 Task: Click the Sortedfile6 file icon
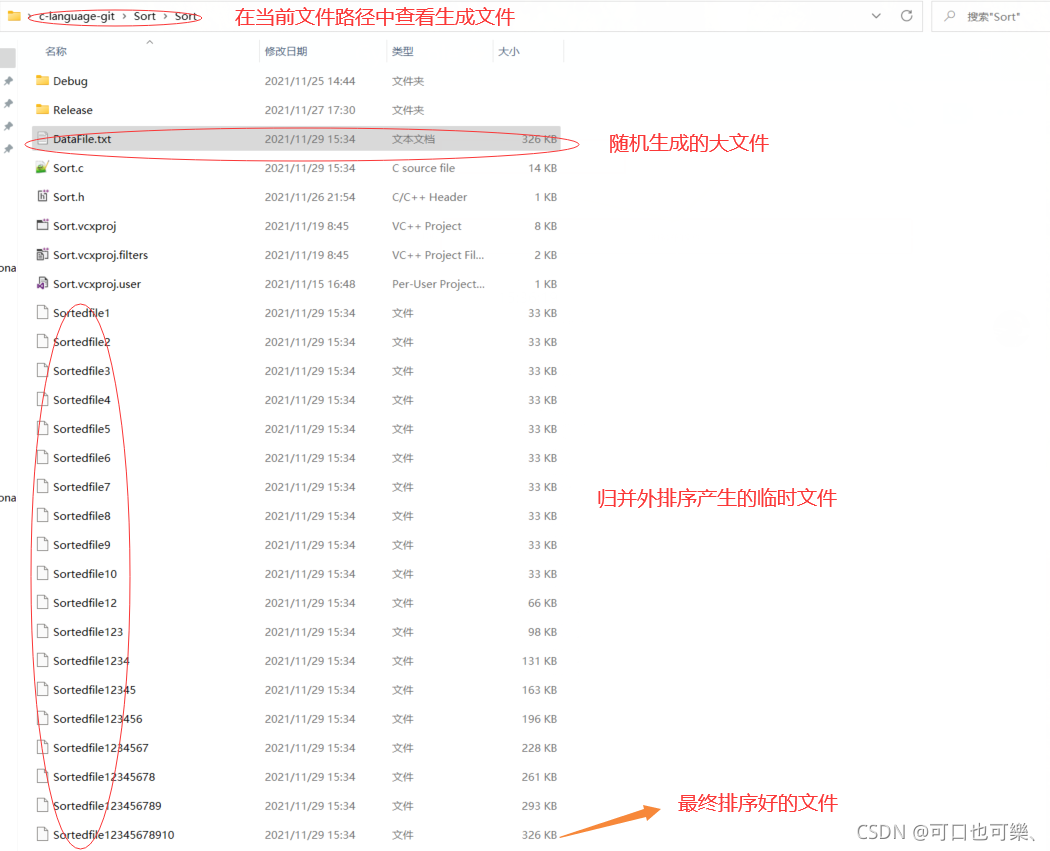point(42,457)
